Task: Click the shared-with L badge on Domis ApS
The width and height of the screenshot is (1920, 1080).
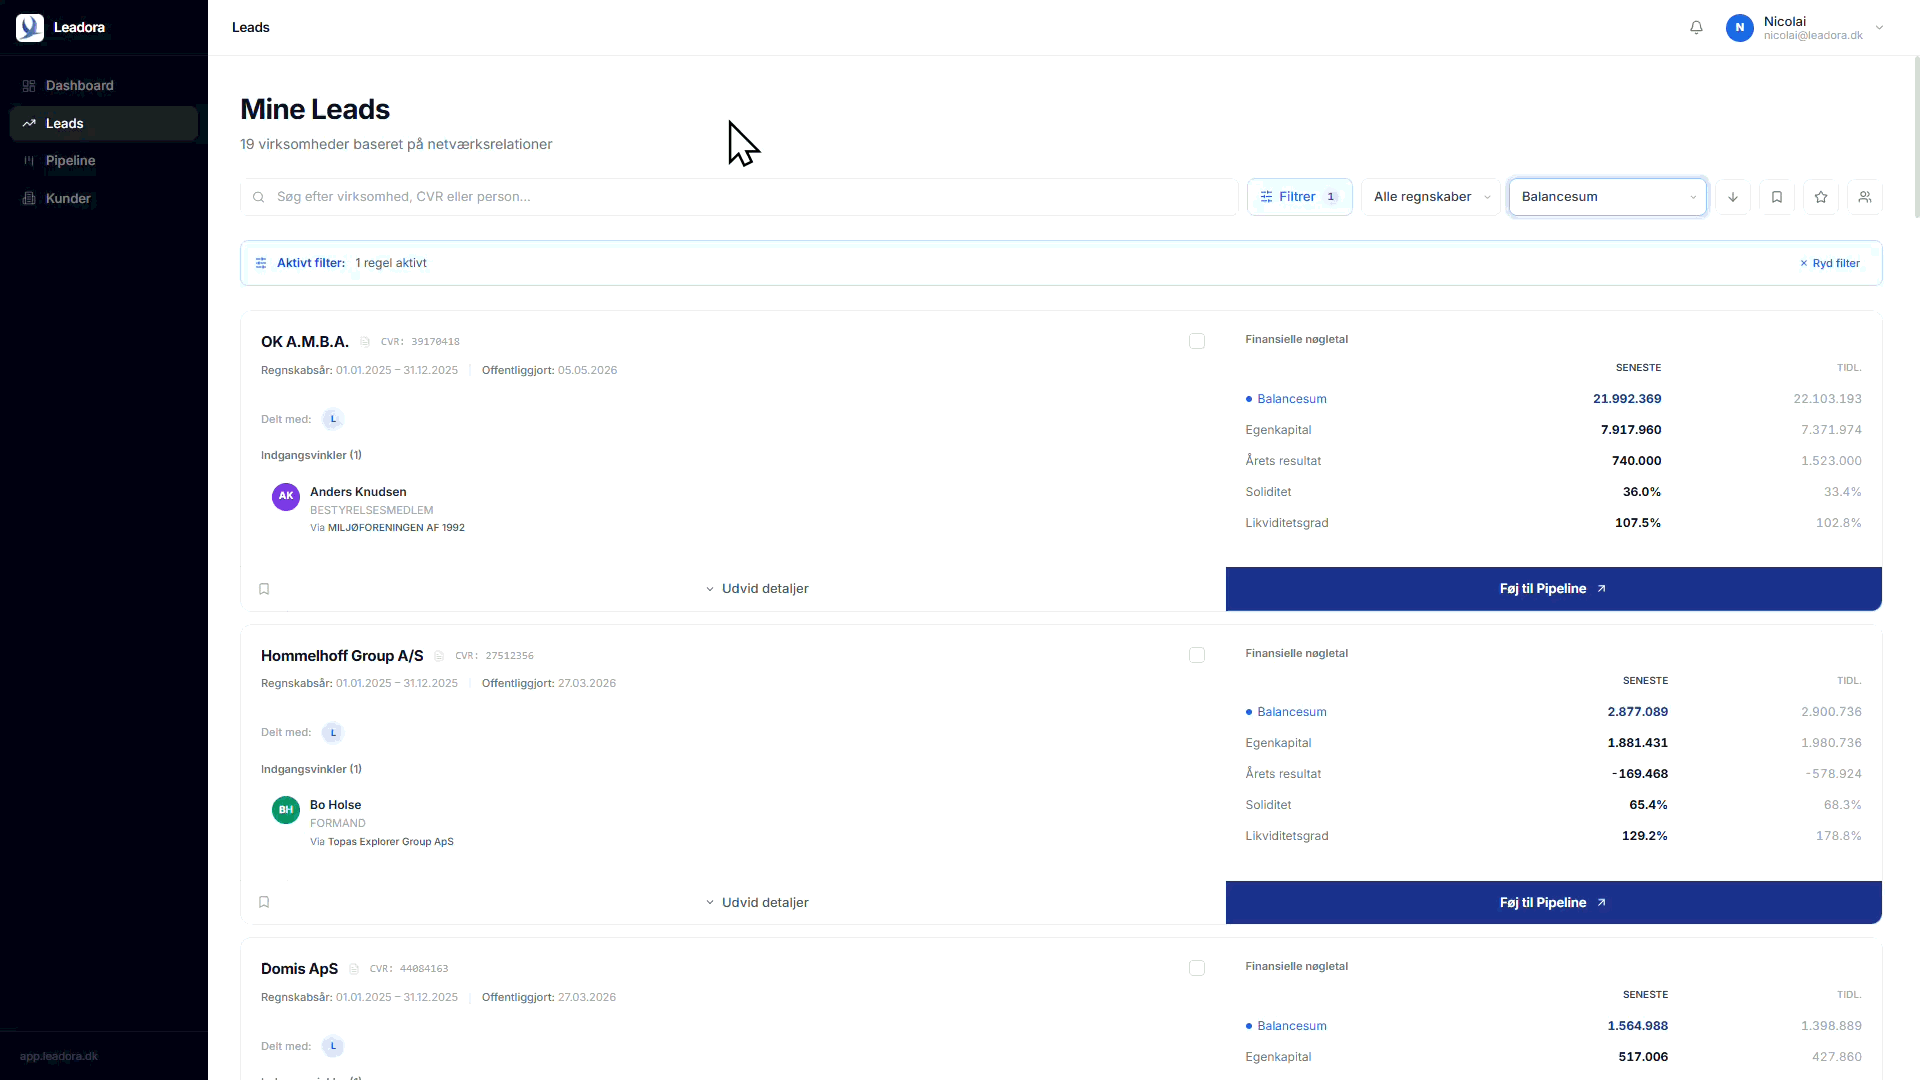Action: (x=333, y=1046)
